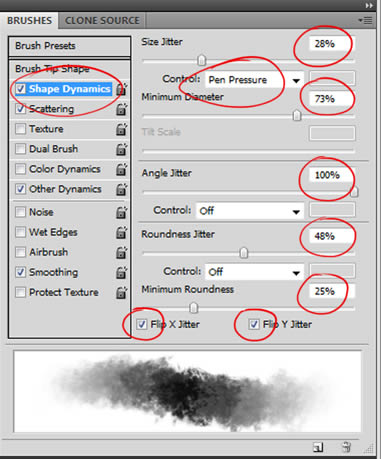Toggle the lock icon beside Scattering
This screenshot has height=459, width=381.
click(121, 109)
